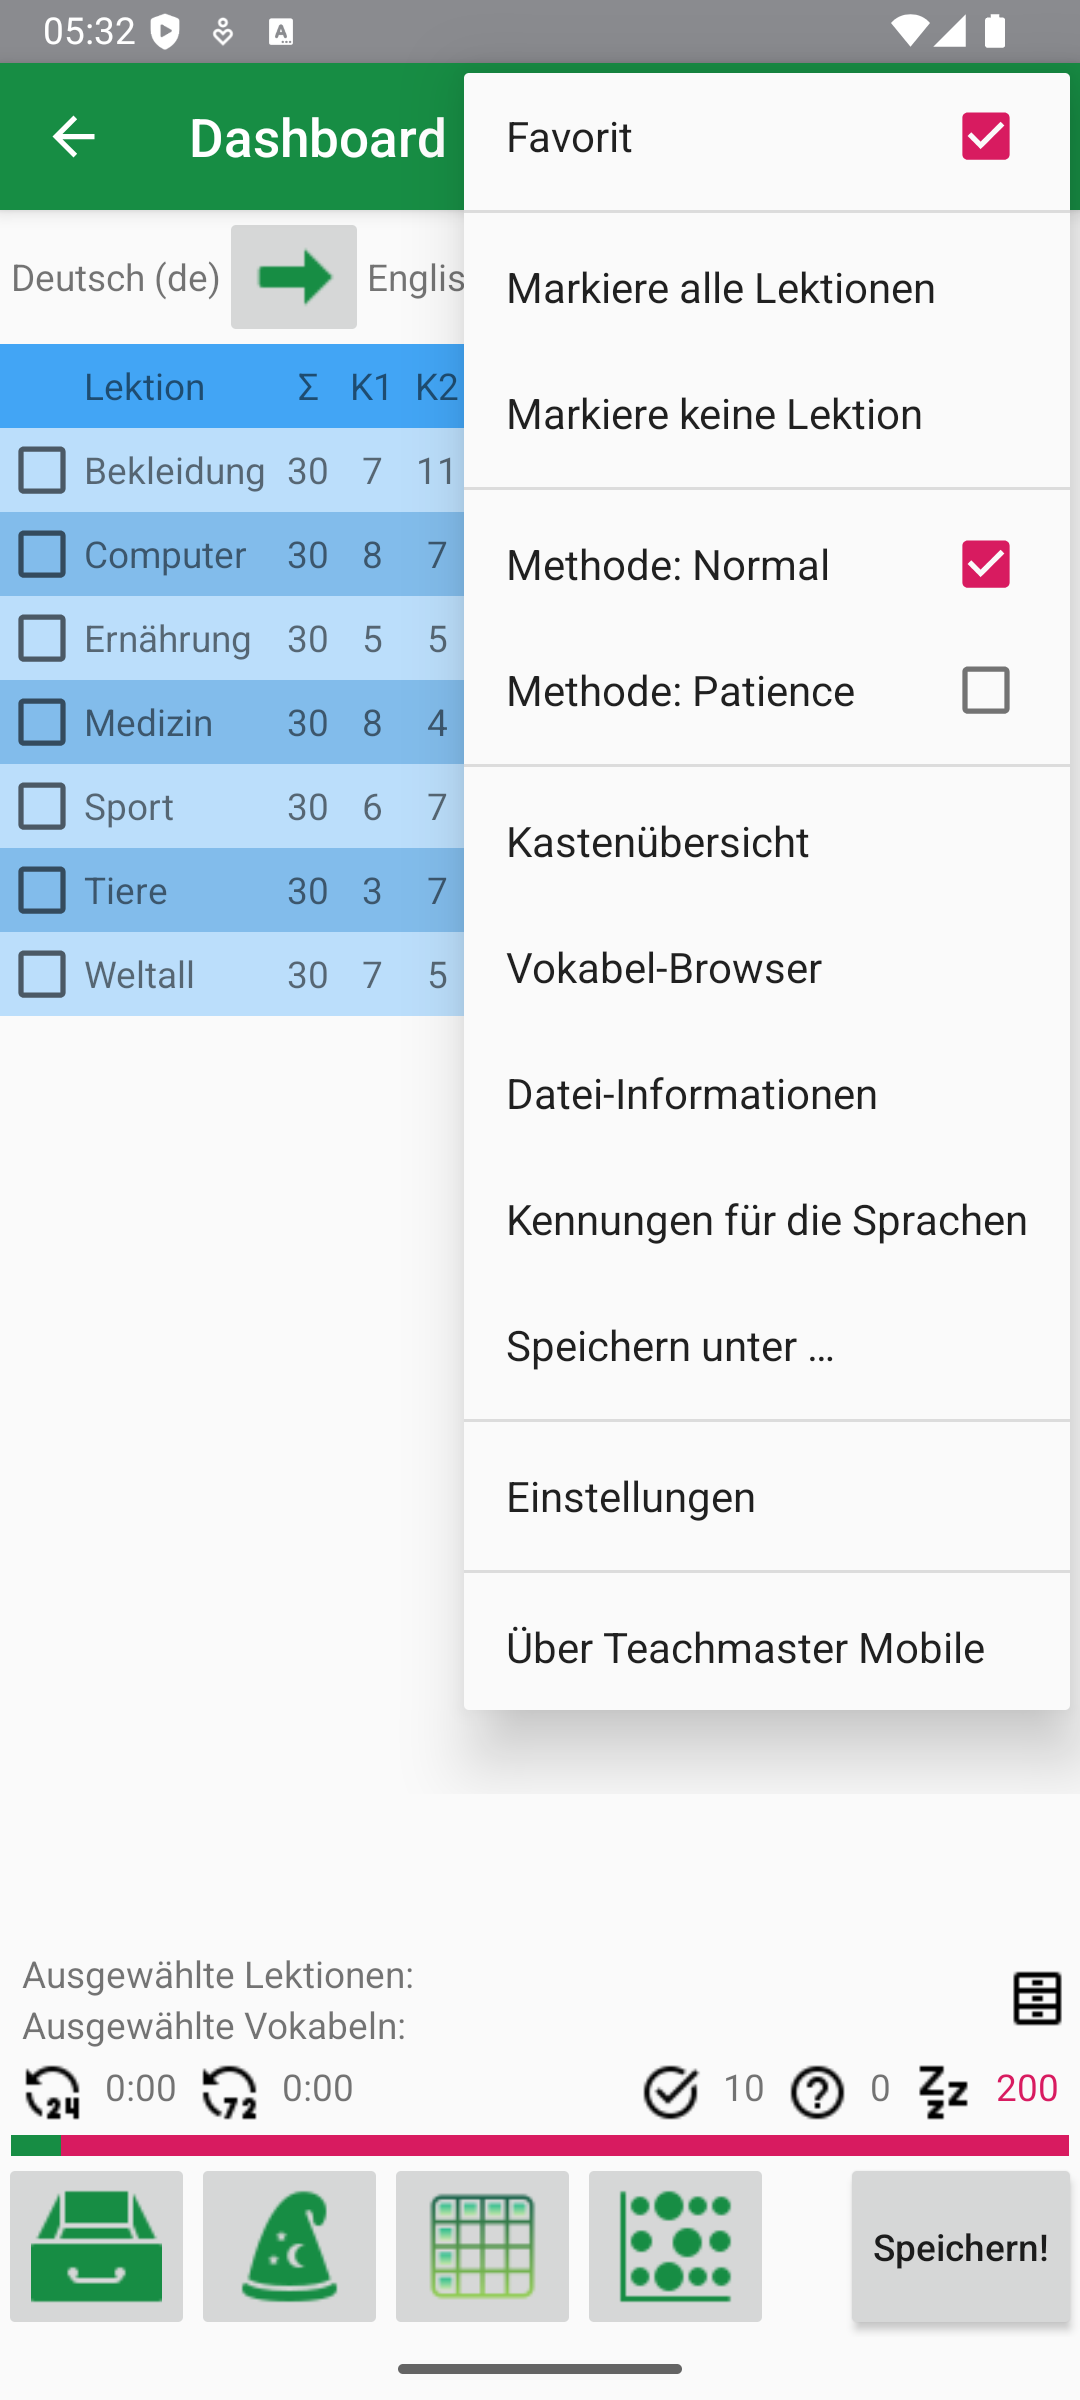Click the sleeping vocabulary Zz icon

coord(943,2090)
